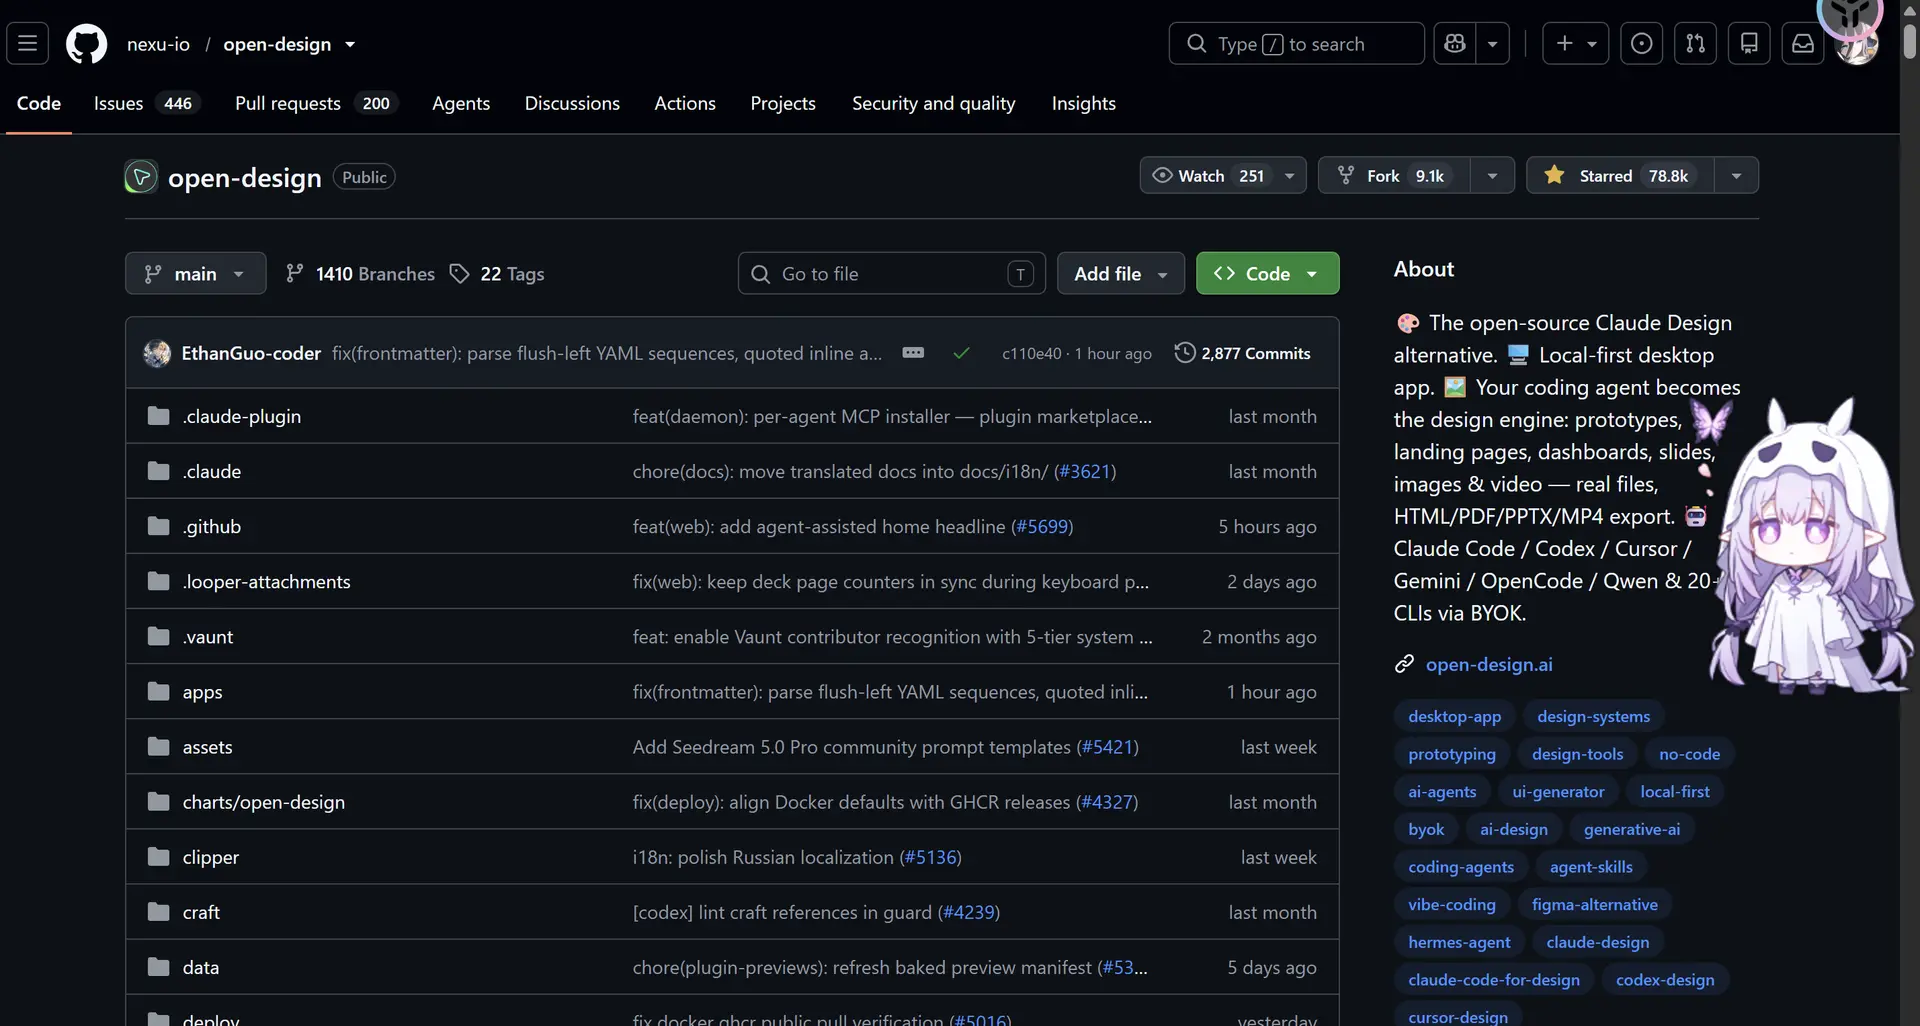Viewport: 1920px width, 1026px height.
Task: Select the desktop-app topic tag
Action: tap(1454, 716)
